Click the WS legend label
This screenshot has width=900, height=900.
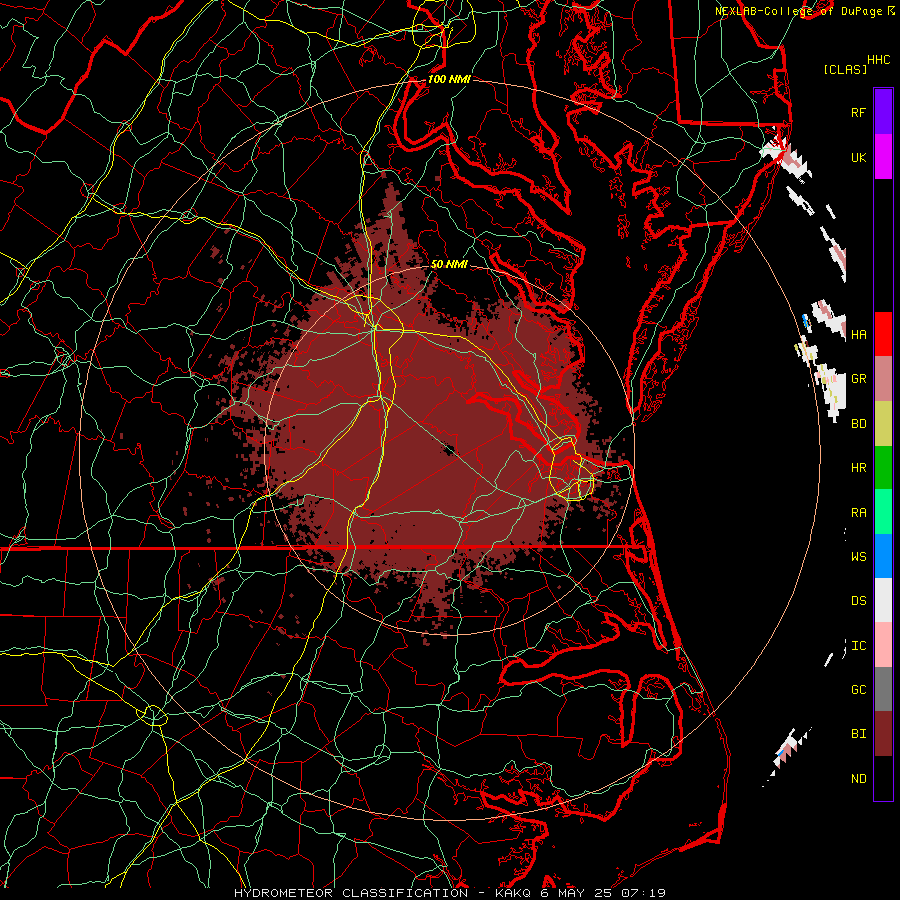coord(858,557)
